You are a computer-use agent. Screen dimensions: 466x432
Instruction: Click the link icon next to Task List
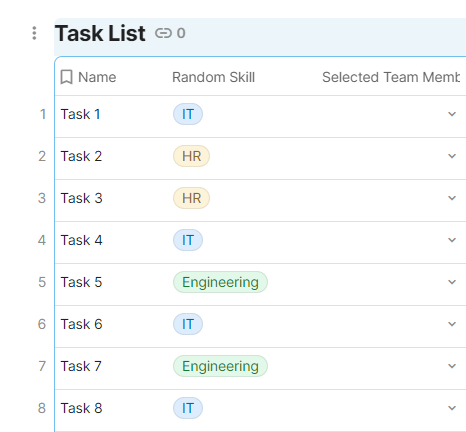point(163,33)
